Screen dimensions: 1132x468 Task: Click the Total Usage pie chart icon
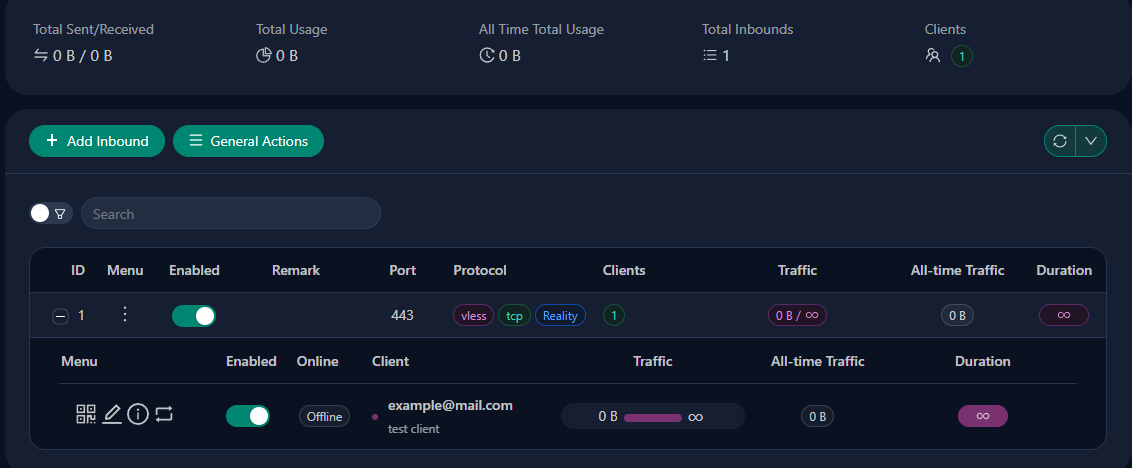tap(264, 56)
